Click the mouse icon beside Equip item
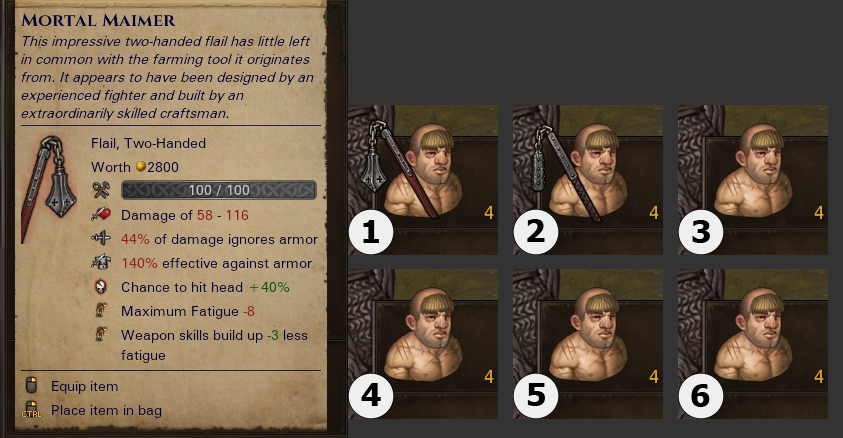 coord(32,385)
